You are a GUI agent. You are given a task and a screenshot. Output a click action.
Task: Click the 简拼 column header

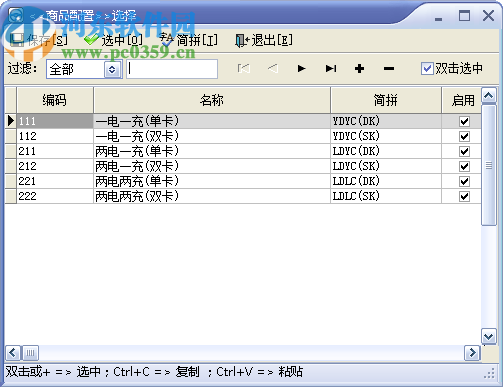(386, 100)
